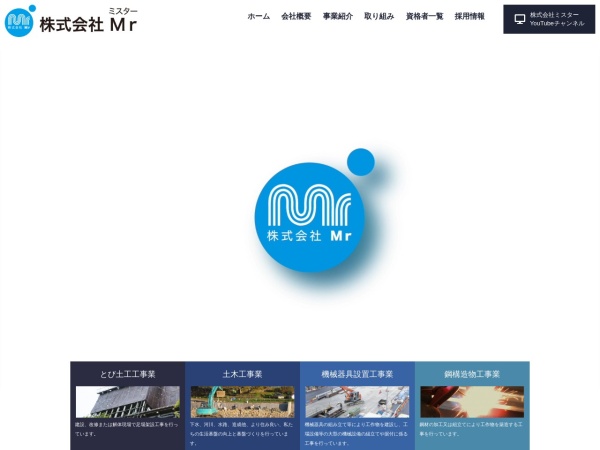This screenshot has height=450, width=600.
Task: Click the monitor icon in YouTube button
Action: coord(520,19)
